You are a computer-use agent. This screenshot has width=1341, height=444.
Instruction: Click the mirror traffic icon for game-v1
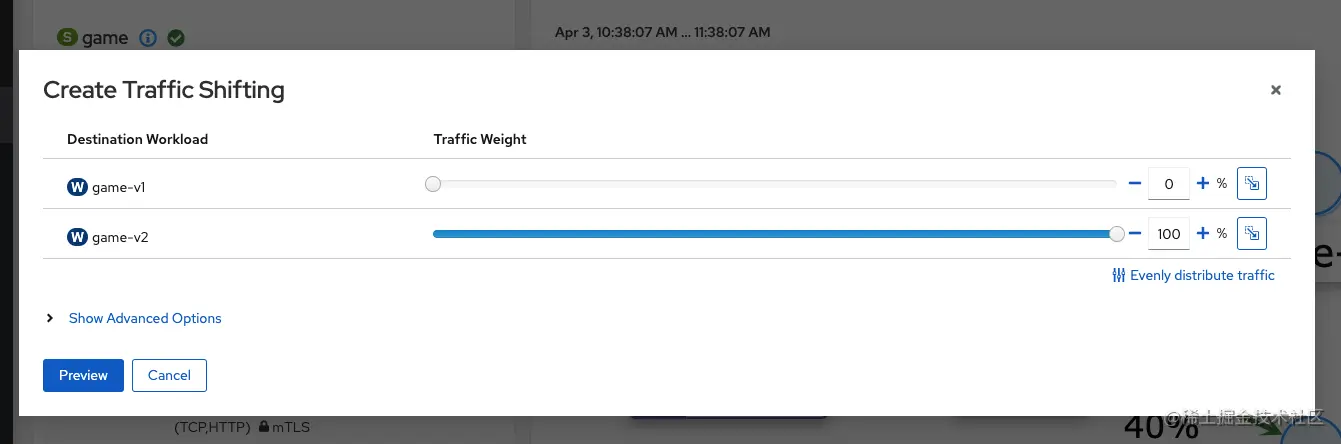(1252, 184)
